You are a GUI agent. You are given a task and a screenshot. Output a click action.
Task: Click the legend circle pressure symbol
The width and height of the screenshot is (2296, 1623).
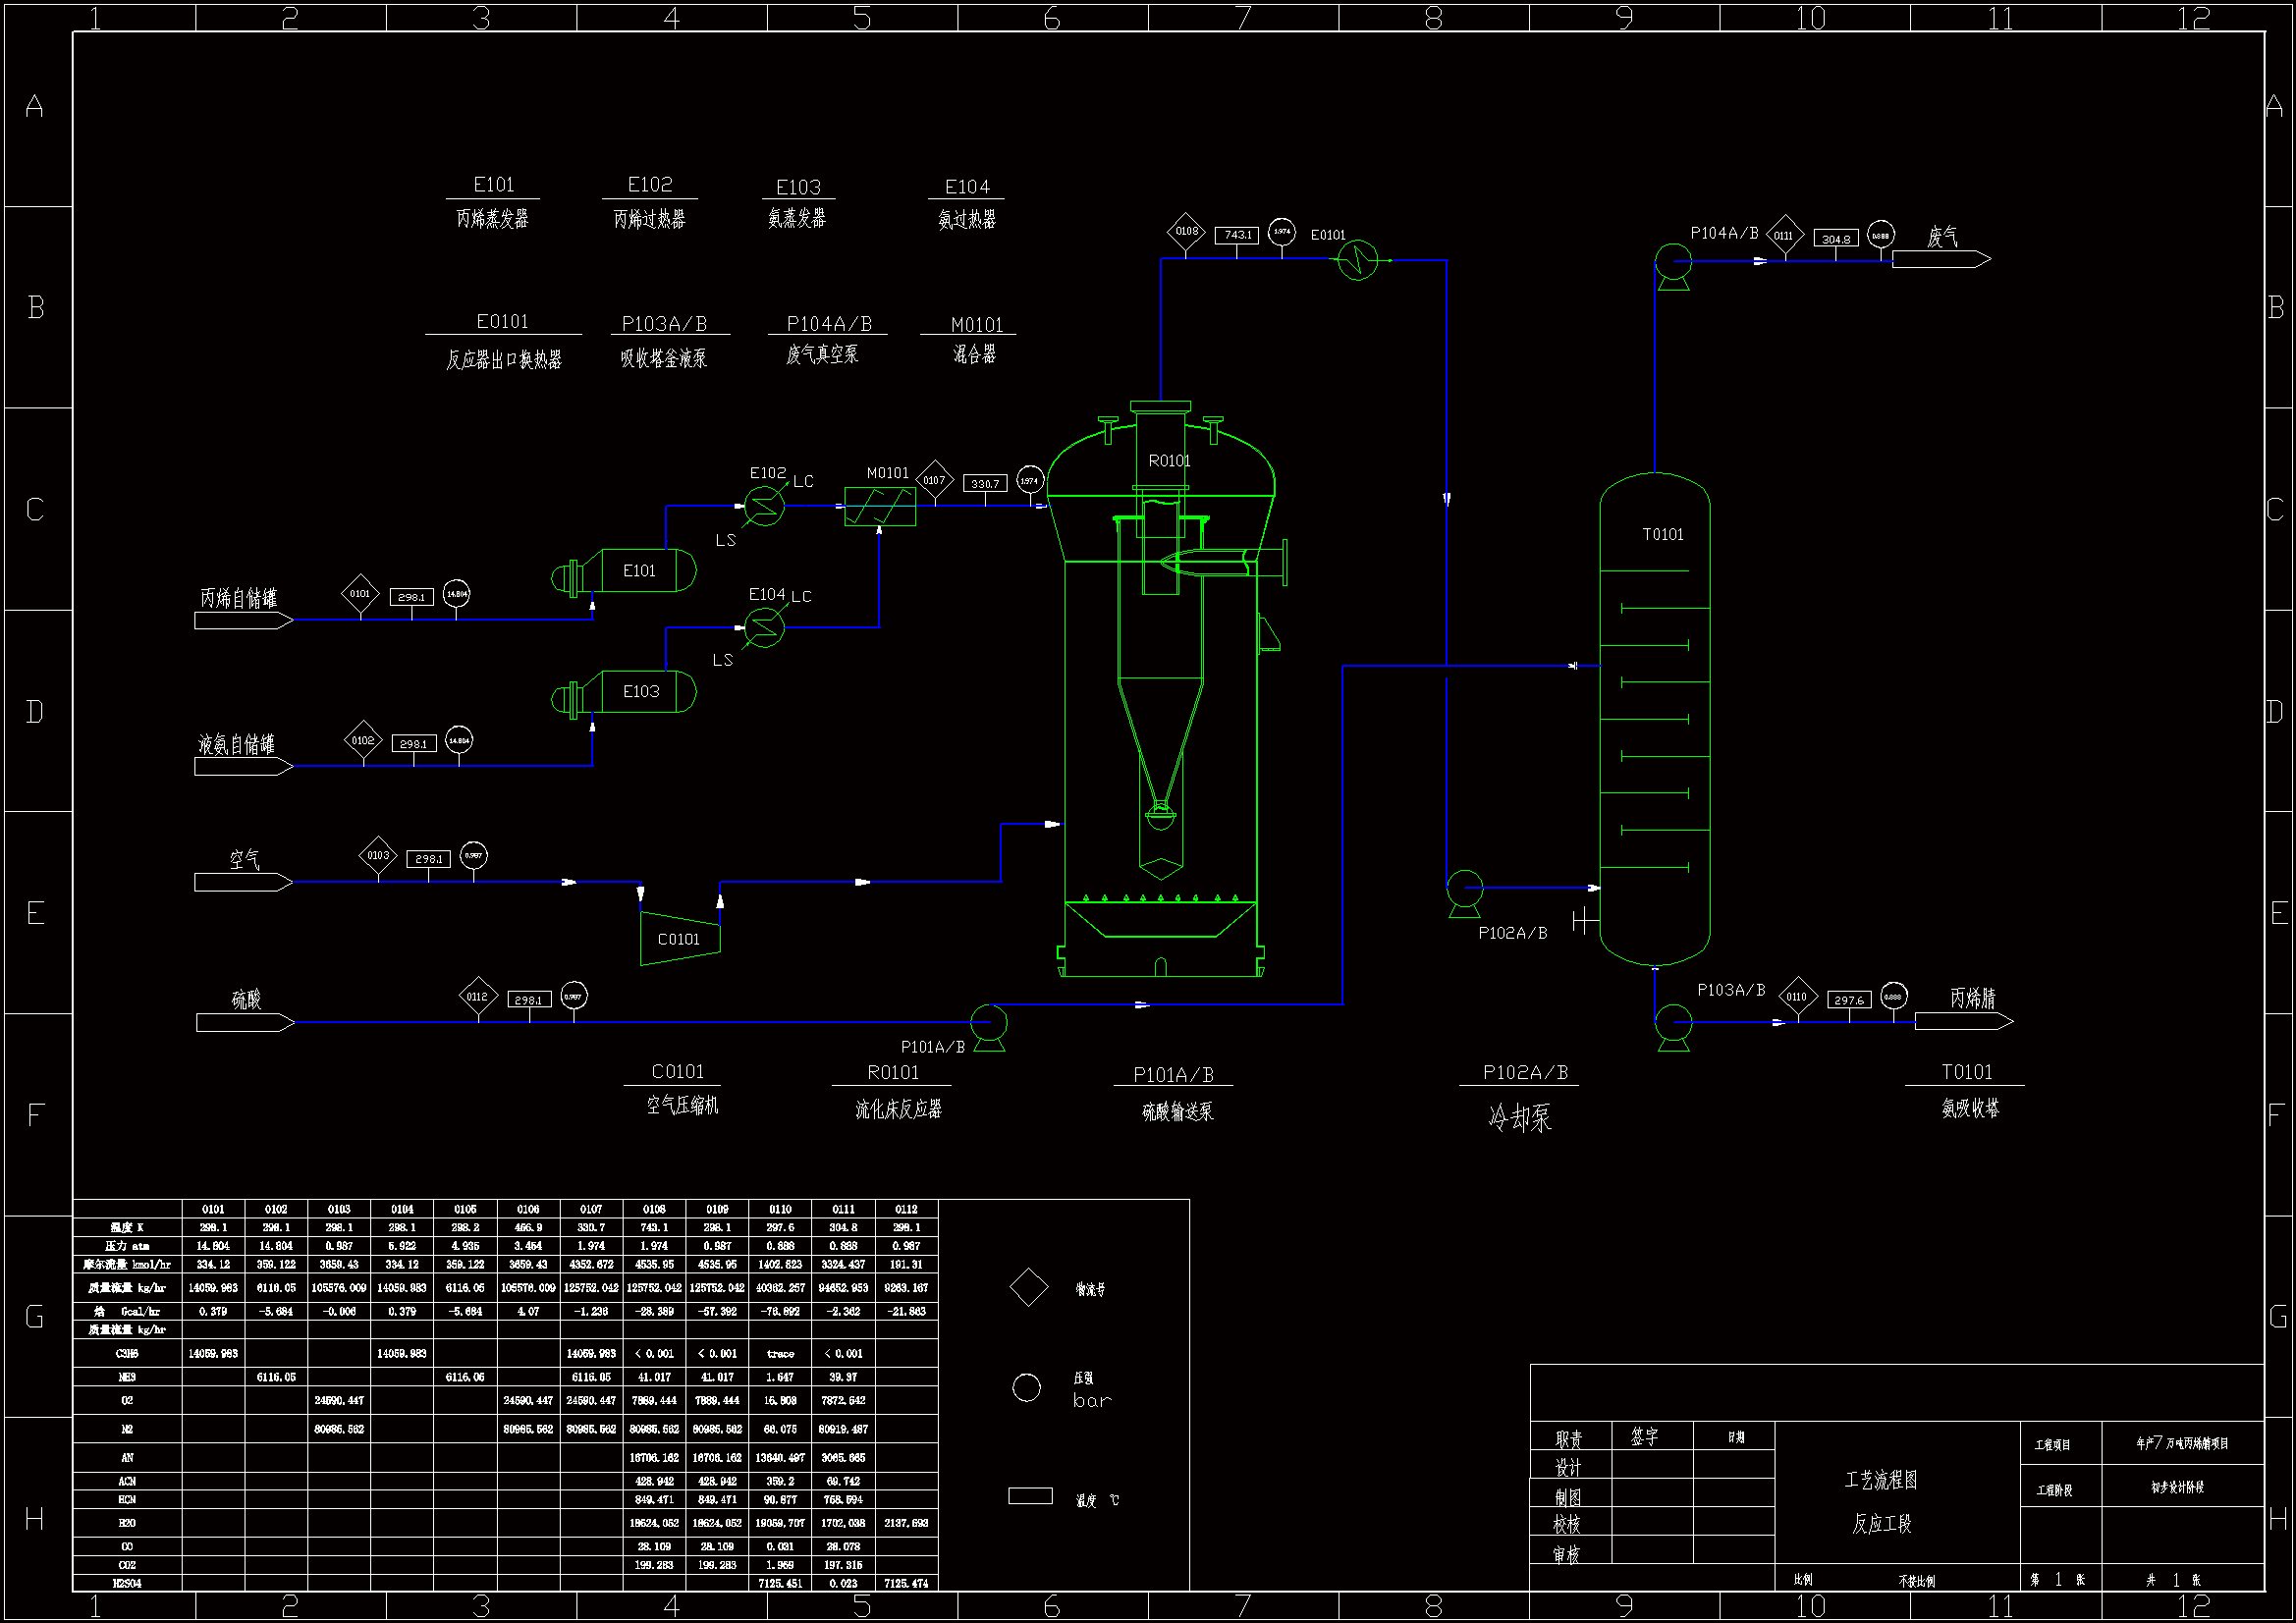[x=1027, y=1388]
